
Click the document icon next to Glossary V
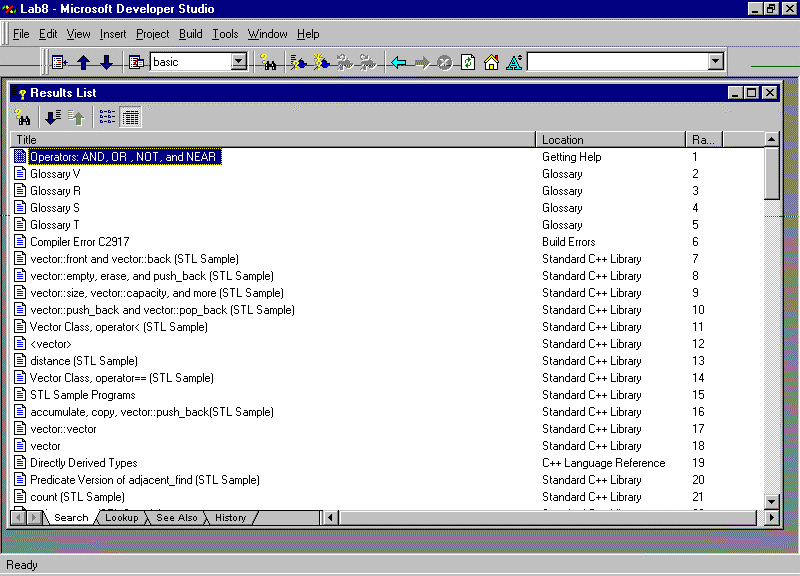(20, 173)
